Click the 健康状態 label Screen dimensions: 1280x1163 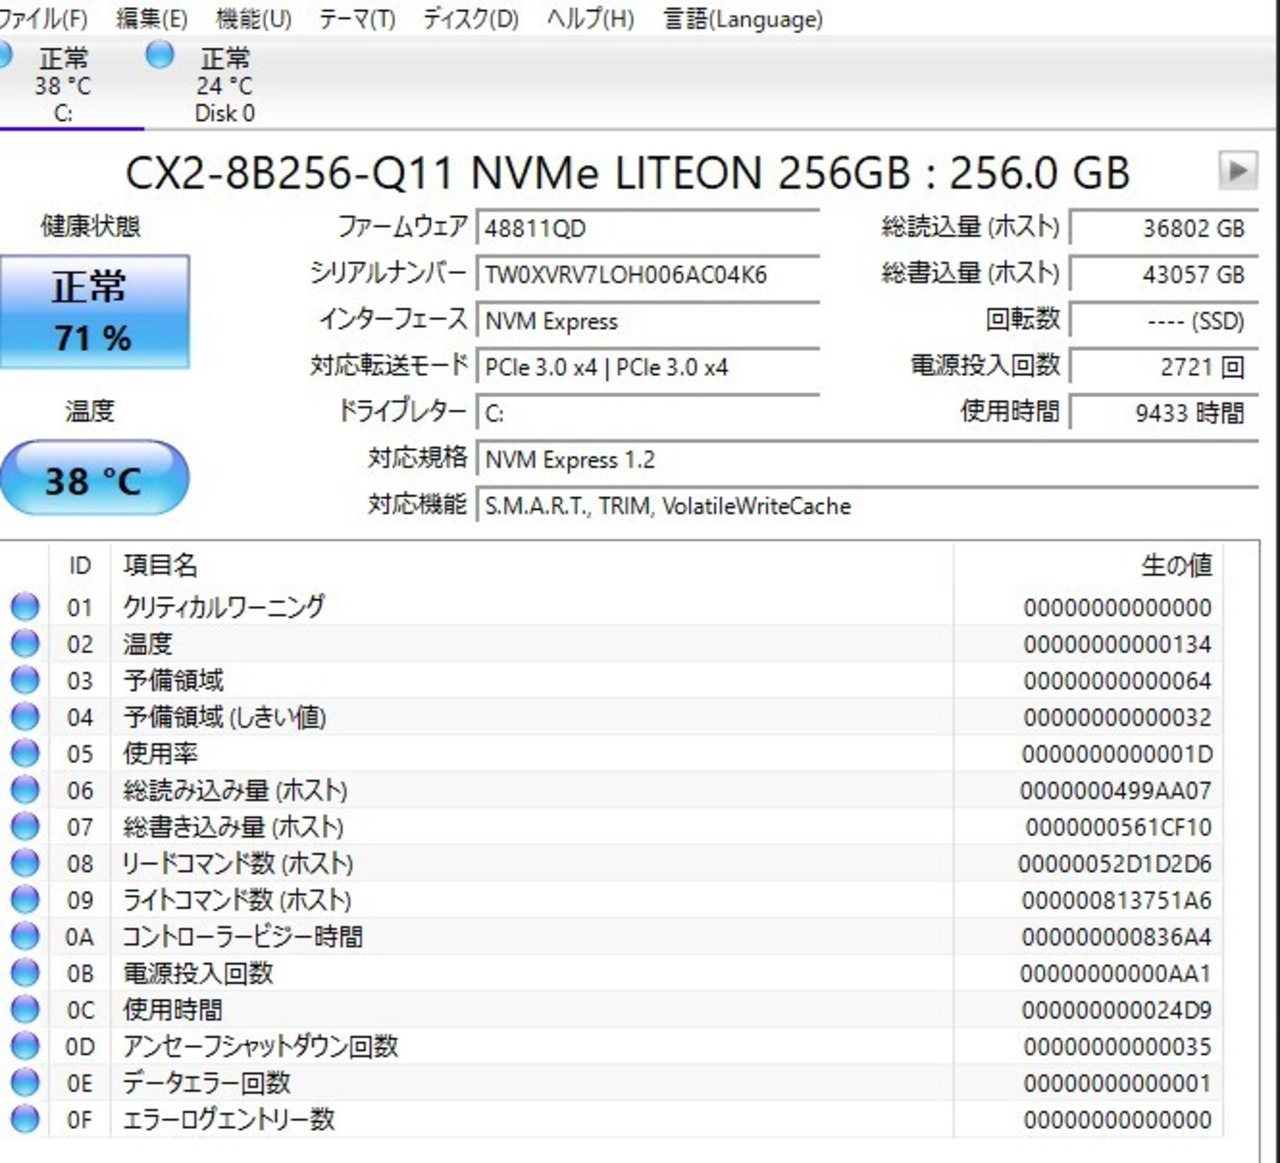90,226
